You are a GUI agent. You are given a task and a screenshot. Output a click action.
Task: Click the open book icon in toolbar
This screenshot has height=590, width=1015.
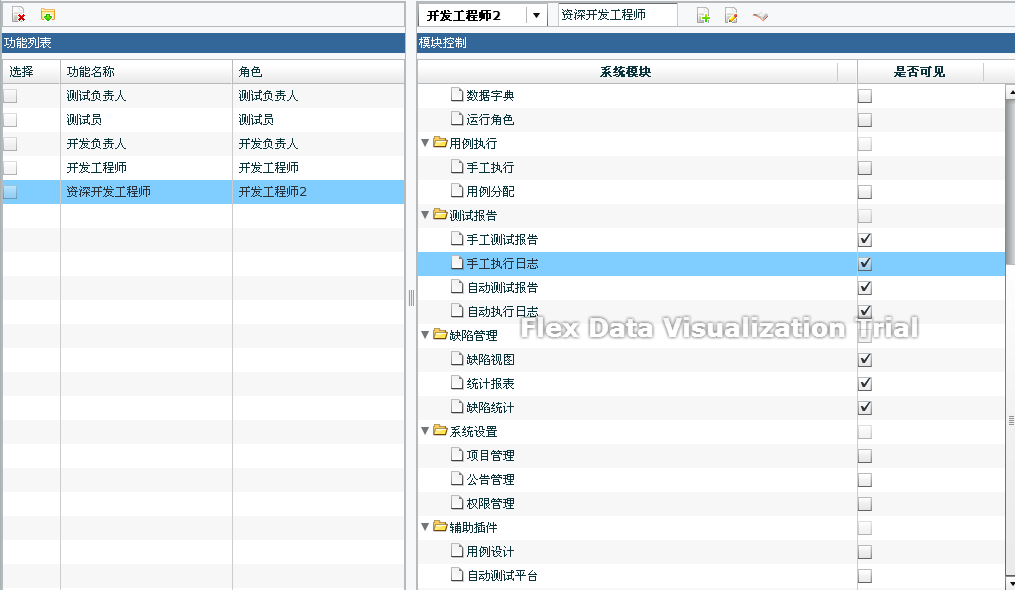click(x=760, y=15)
